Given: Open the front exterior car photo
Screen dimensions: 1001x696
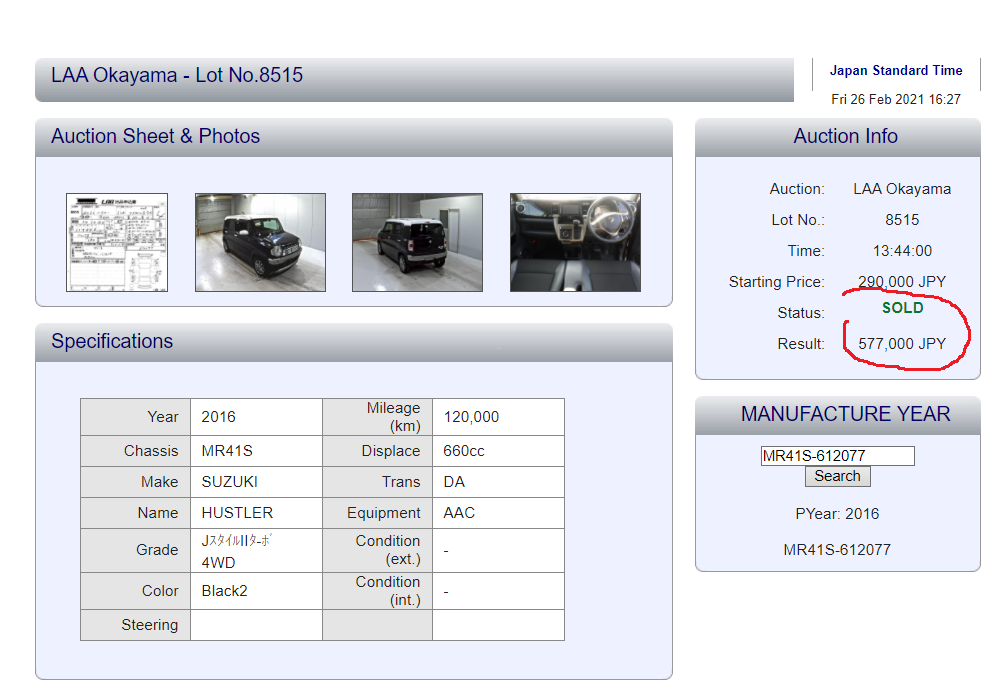Looking at the screenshot, I should 260,243.
